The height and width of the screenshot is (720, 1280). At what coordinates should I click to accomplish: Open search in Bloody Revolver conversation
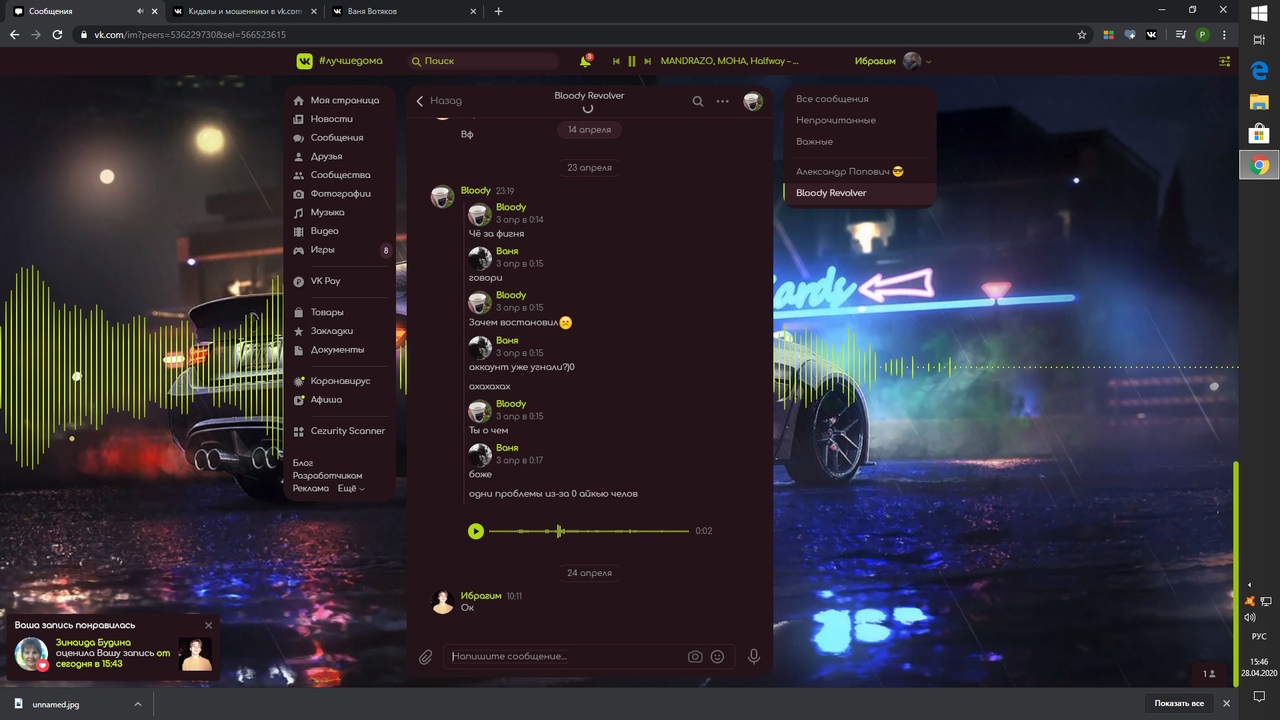pyautogui.click(x=698, y=101)
